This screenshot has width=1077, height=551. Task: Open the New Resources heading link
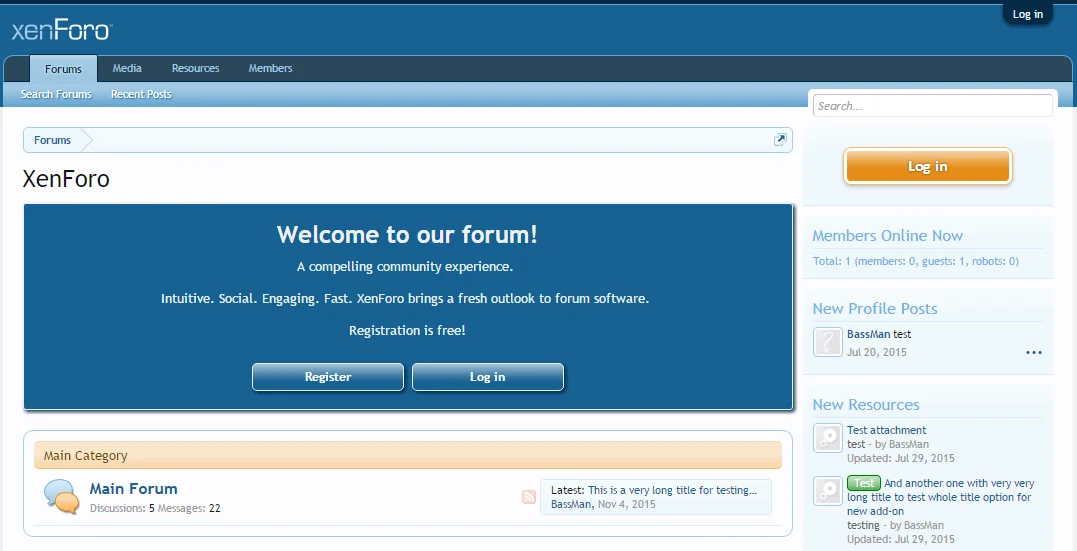tap(865, 405)
